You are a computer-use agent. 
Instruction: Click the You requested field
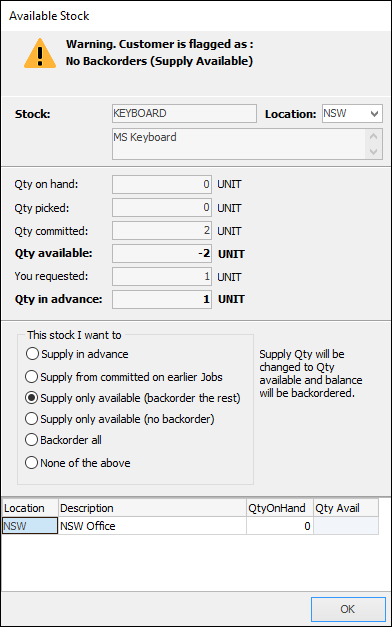pos(162,277)
